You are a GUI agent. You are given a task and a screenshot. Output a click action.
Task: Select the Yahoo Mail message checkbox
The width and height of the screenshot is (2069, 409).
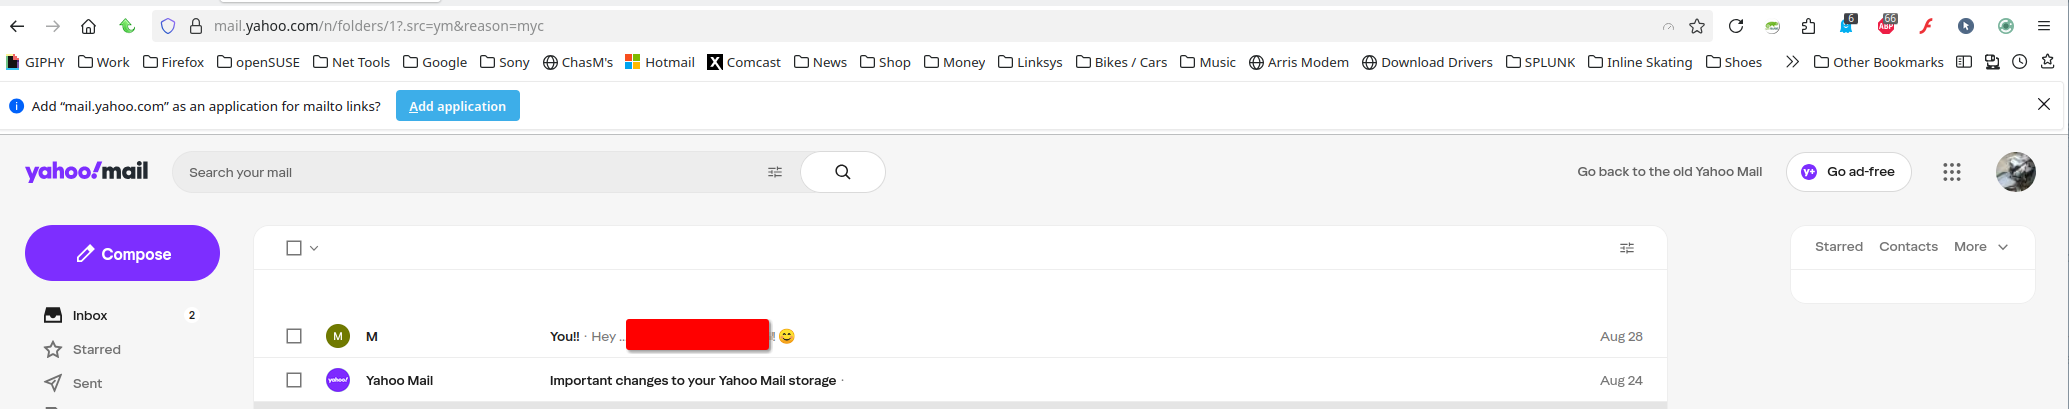[294, 380]
